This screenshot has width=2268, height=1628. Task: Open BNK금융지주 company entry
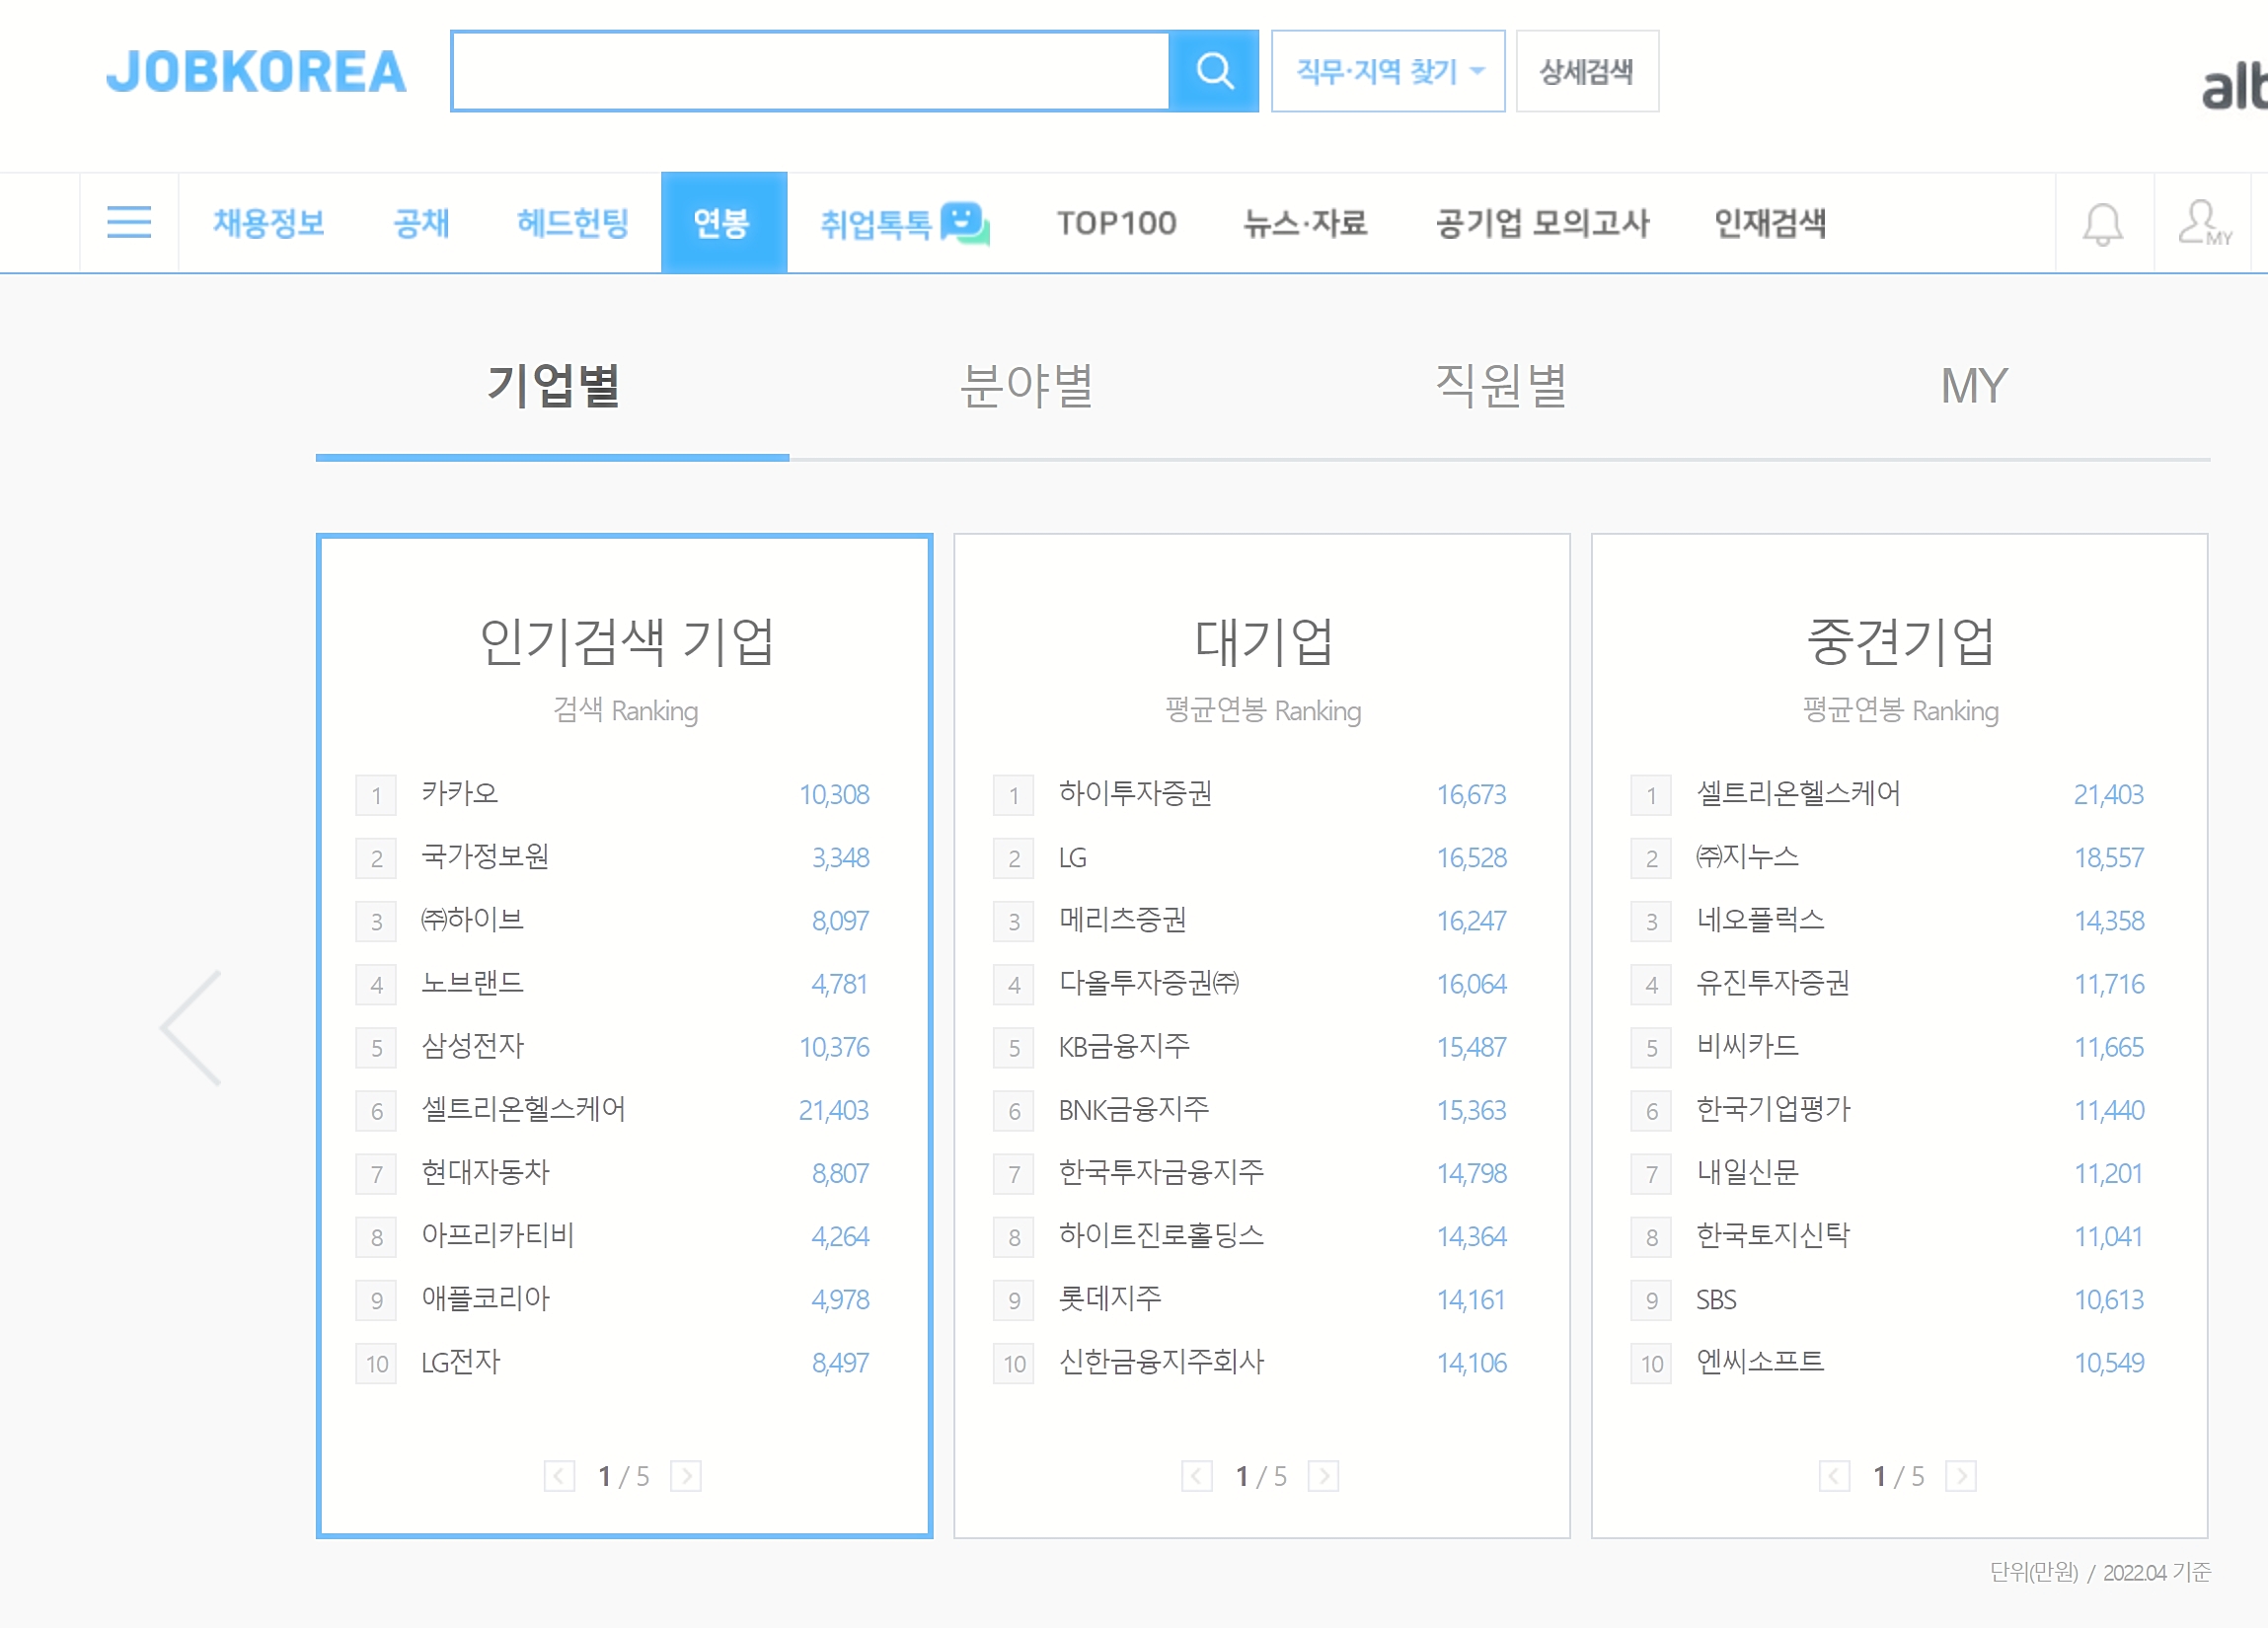tap(1134, 1109)
